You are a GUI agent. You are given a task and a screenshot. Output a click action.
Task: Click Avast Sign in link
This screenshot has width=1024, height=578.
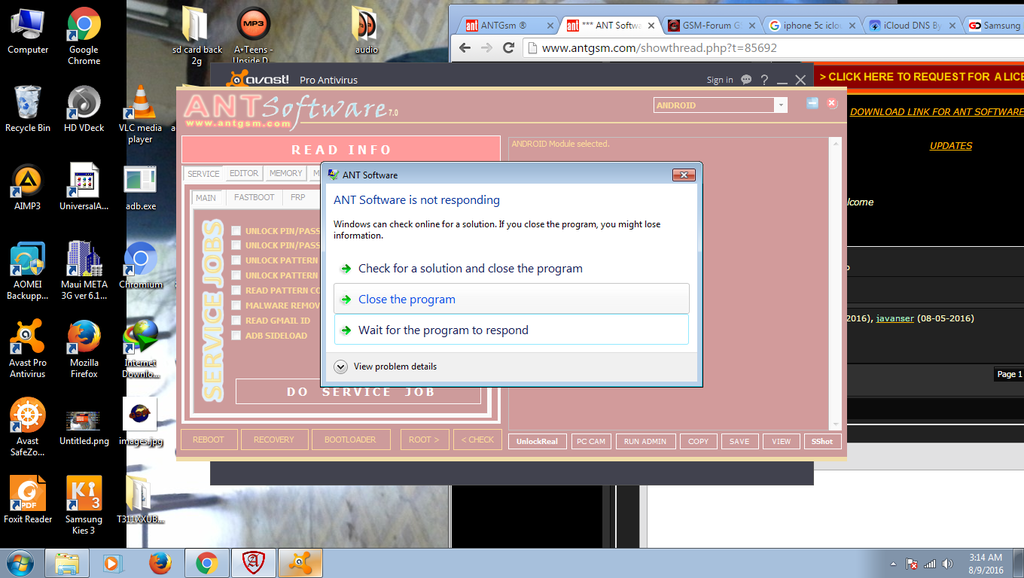tap(720, 80)
